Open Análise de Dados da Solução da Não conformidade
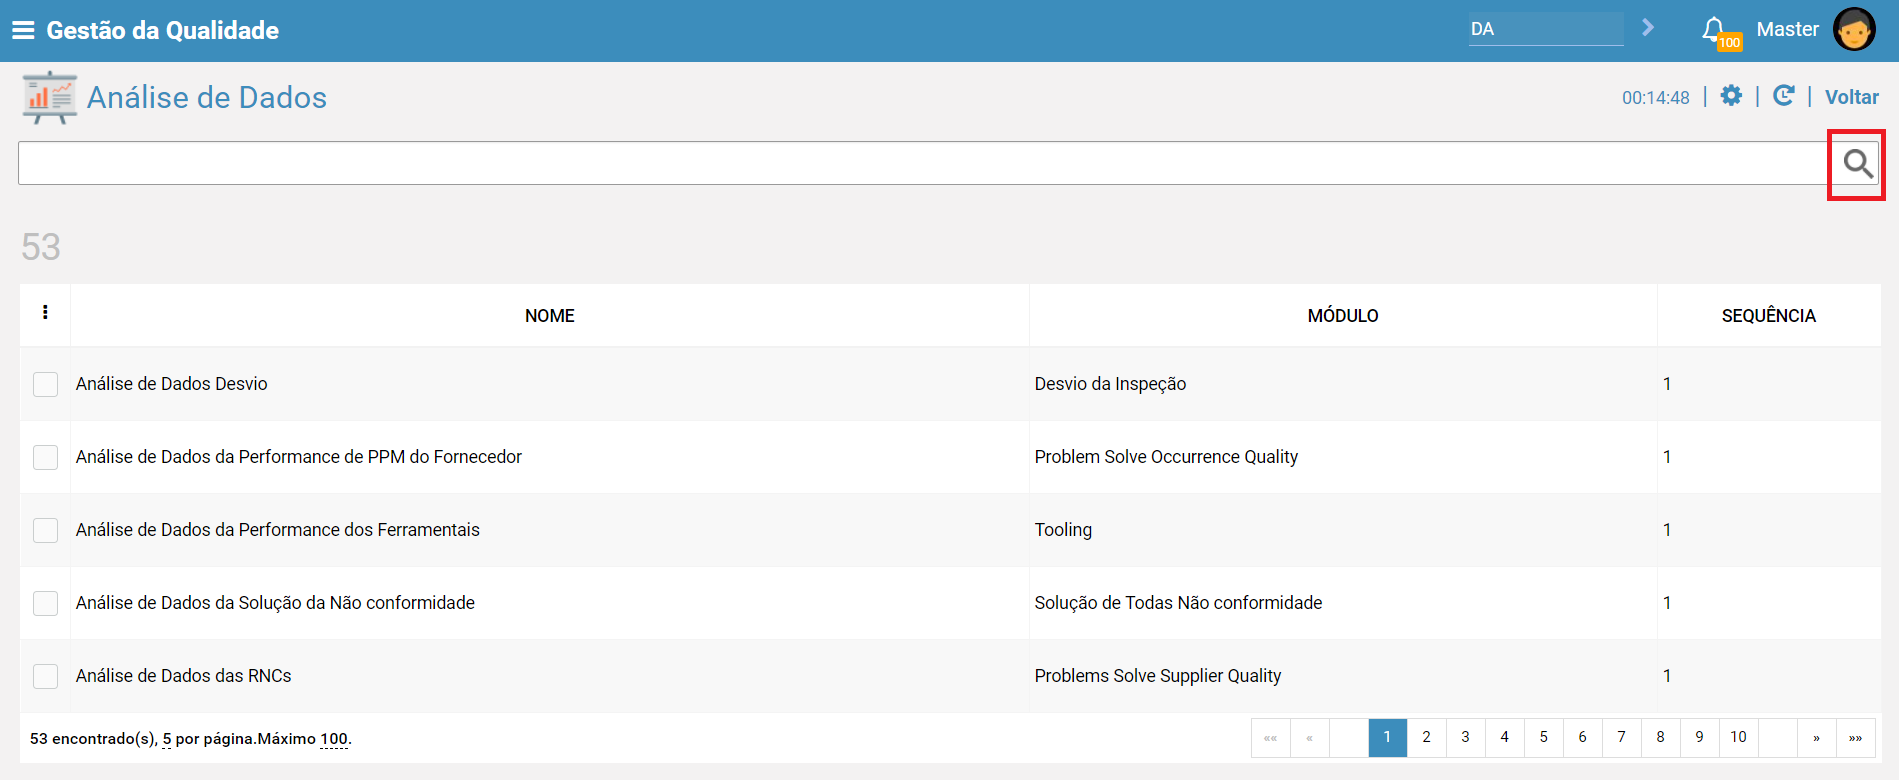 coord(275,603)
